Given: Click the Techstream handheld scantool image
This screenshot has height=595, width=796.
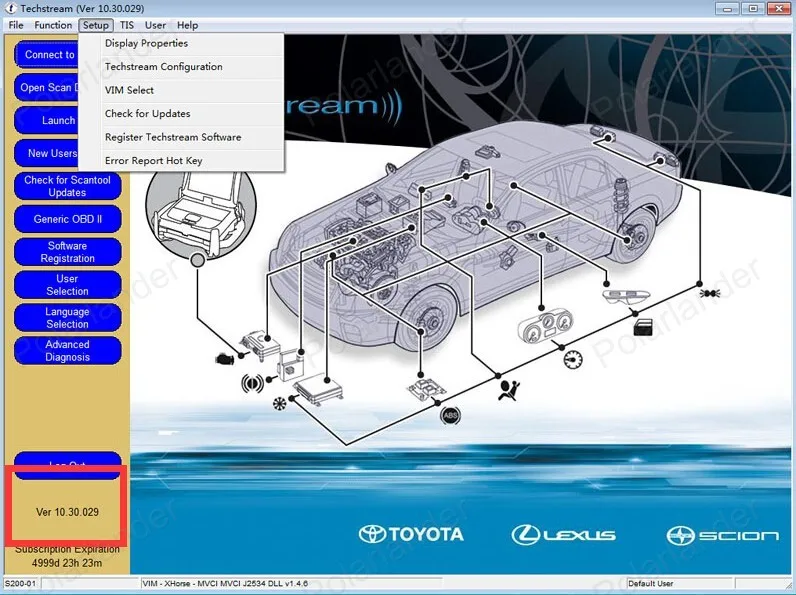Looking at the screenshot, I should pyautogui.click(x=201, y=212).
